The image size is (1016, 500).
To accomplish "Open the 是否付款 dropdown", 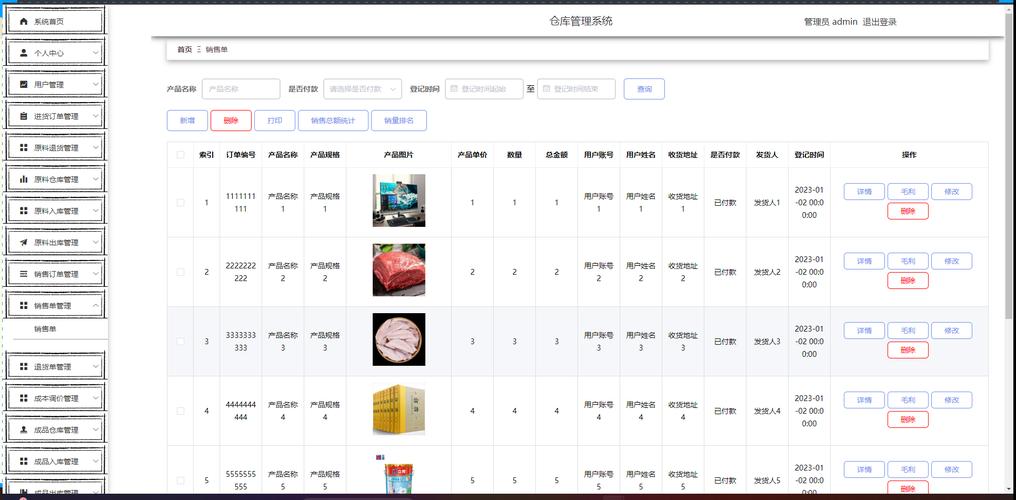I will point(362,89).
